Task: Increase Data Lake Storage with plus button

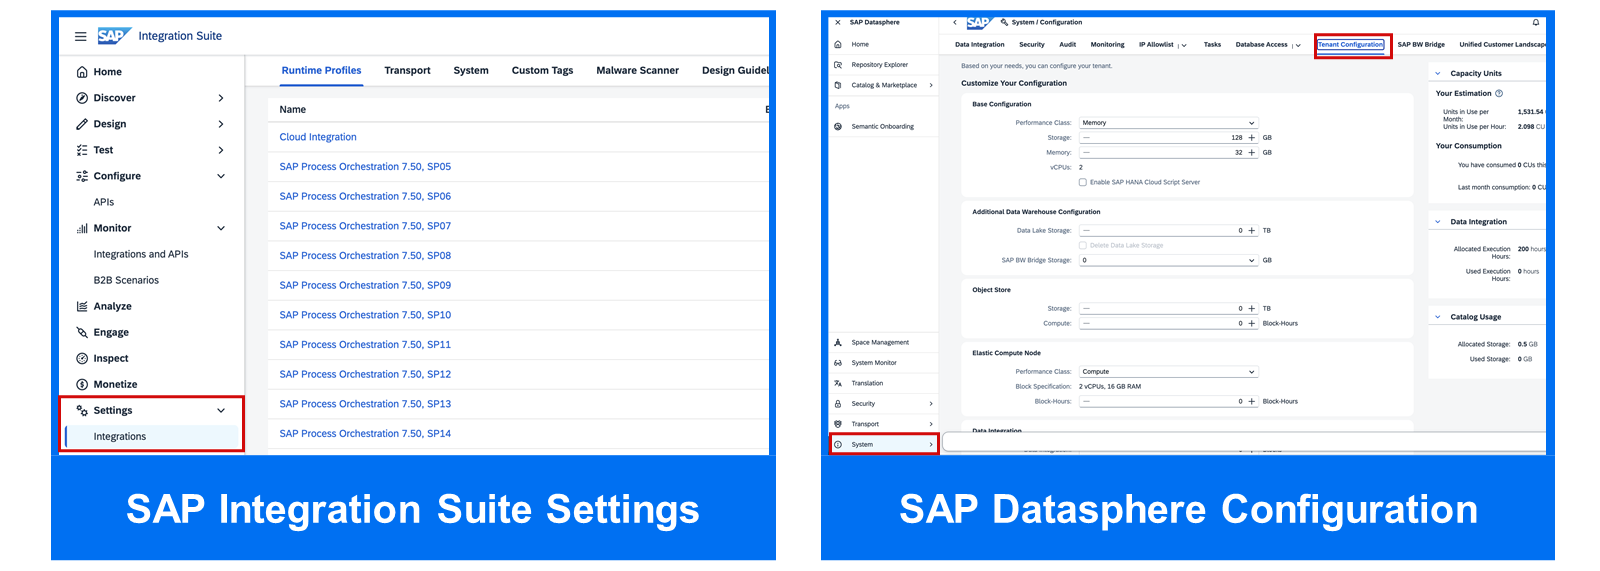Action: tap(1251, 230)
